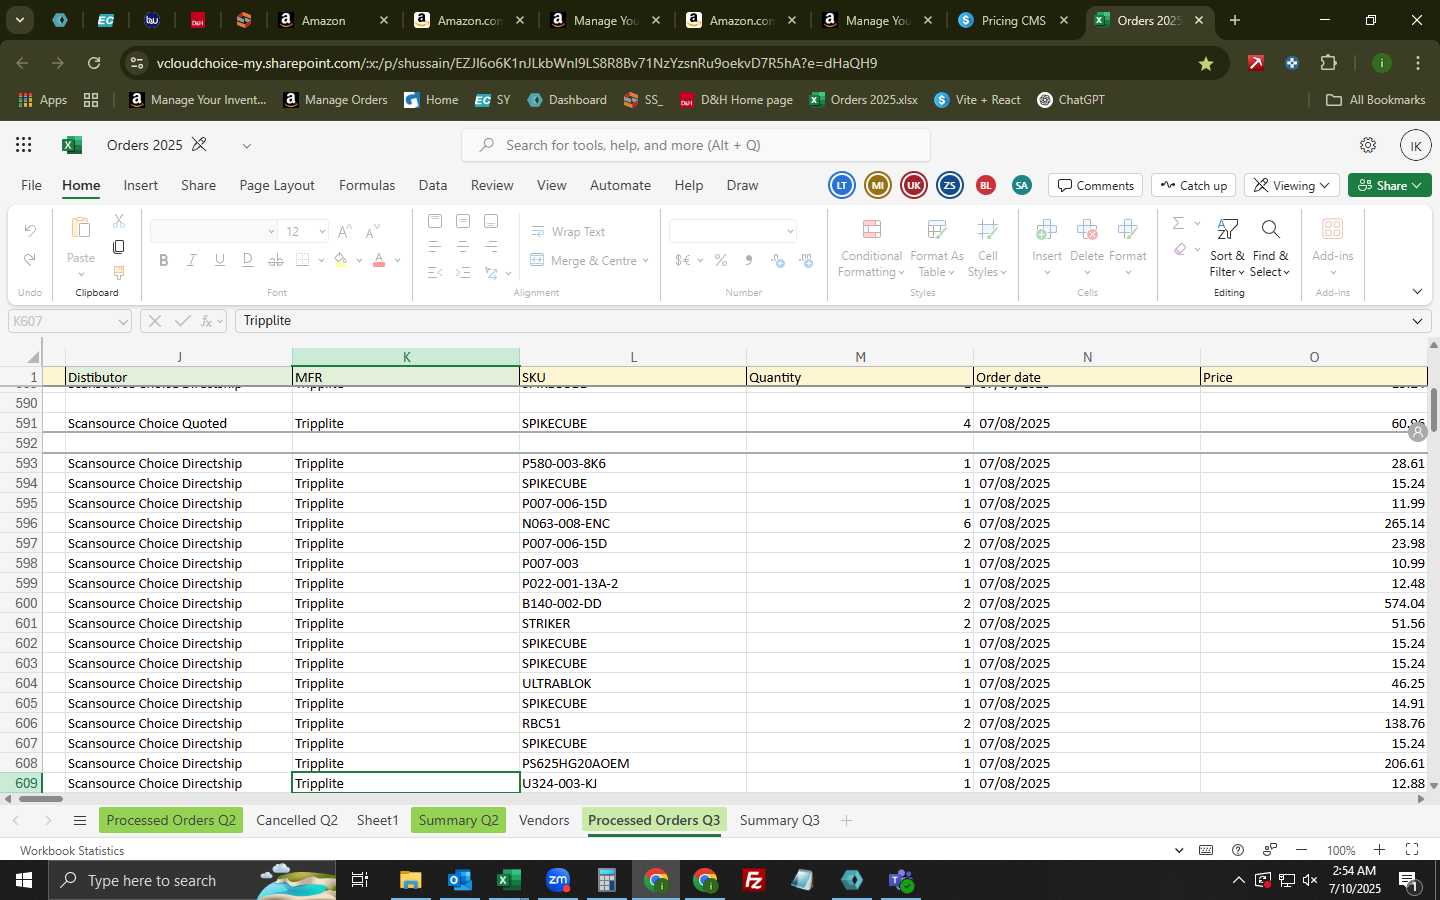Expand the font name dropdown
This screenshot has width=1440, height=900.
(271, 232)
